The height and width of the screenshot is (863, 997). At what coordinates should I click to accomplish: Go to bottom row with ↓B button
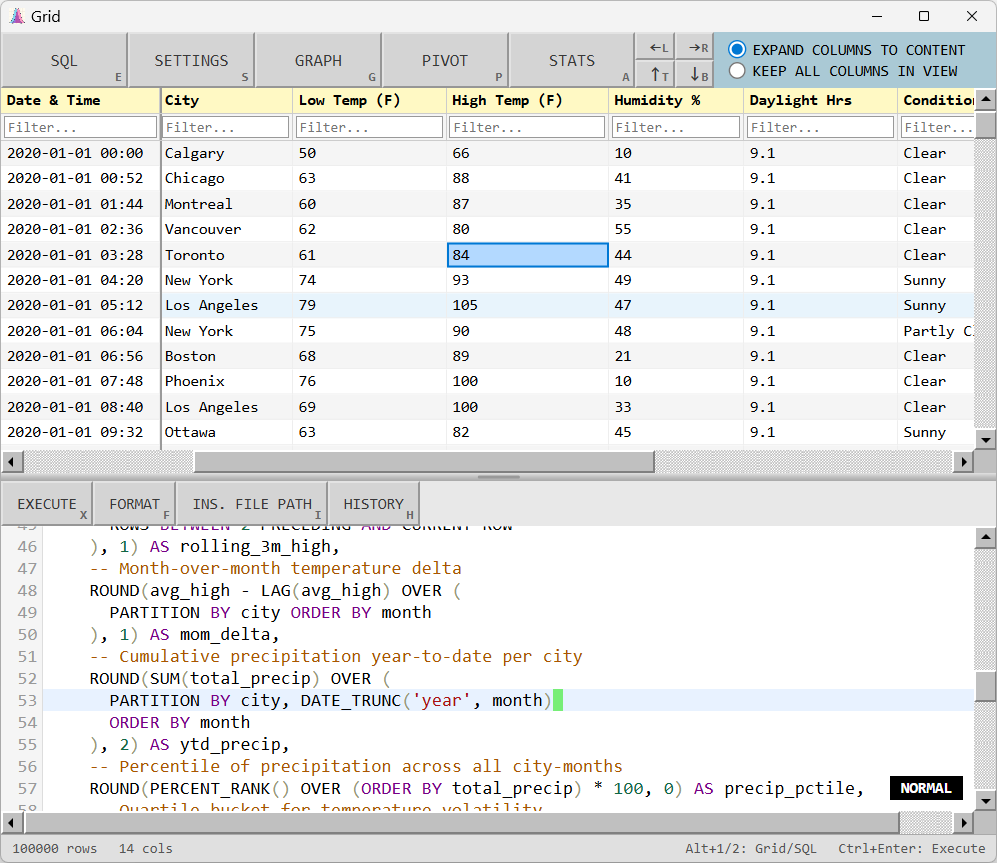(x=695, y=74)
